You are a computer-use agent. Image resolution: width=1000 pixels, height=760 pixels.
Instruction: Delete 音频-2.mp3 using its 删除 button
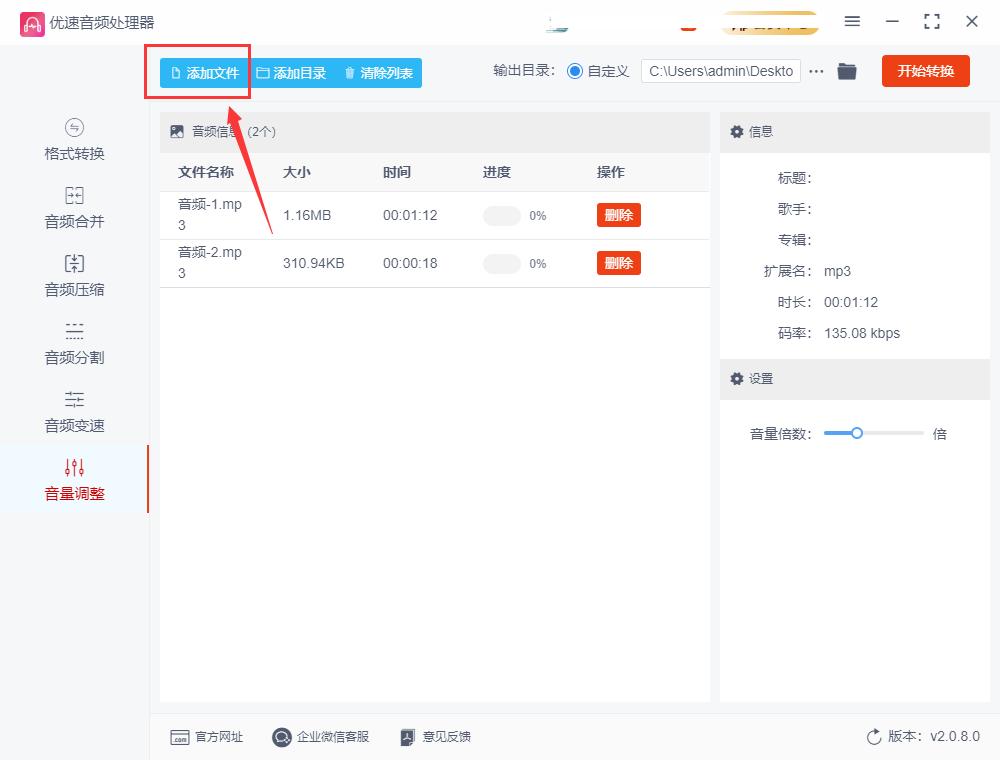pyautogui.click(x=618, y=262)
